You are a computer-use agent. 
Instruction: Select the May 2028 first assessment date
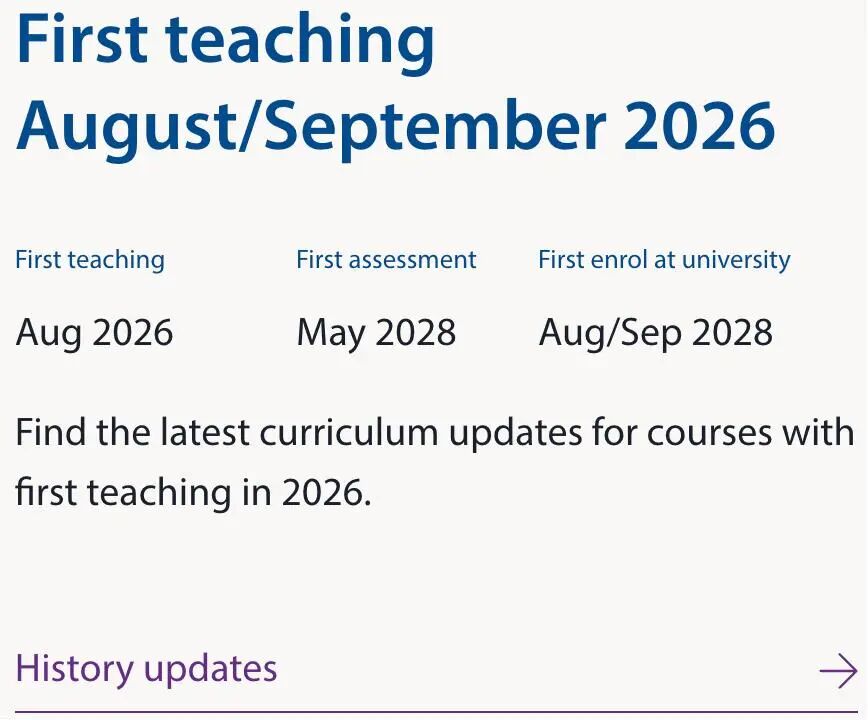[376, 332]
